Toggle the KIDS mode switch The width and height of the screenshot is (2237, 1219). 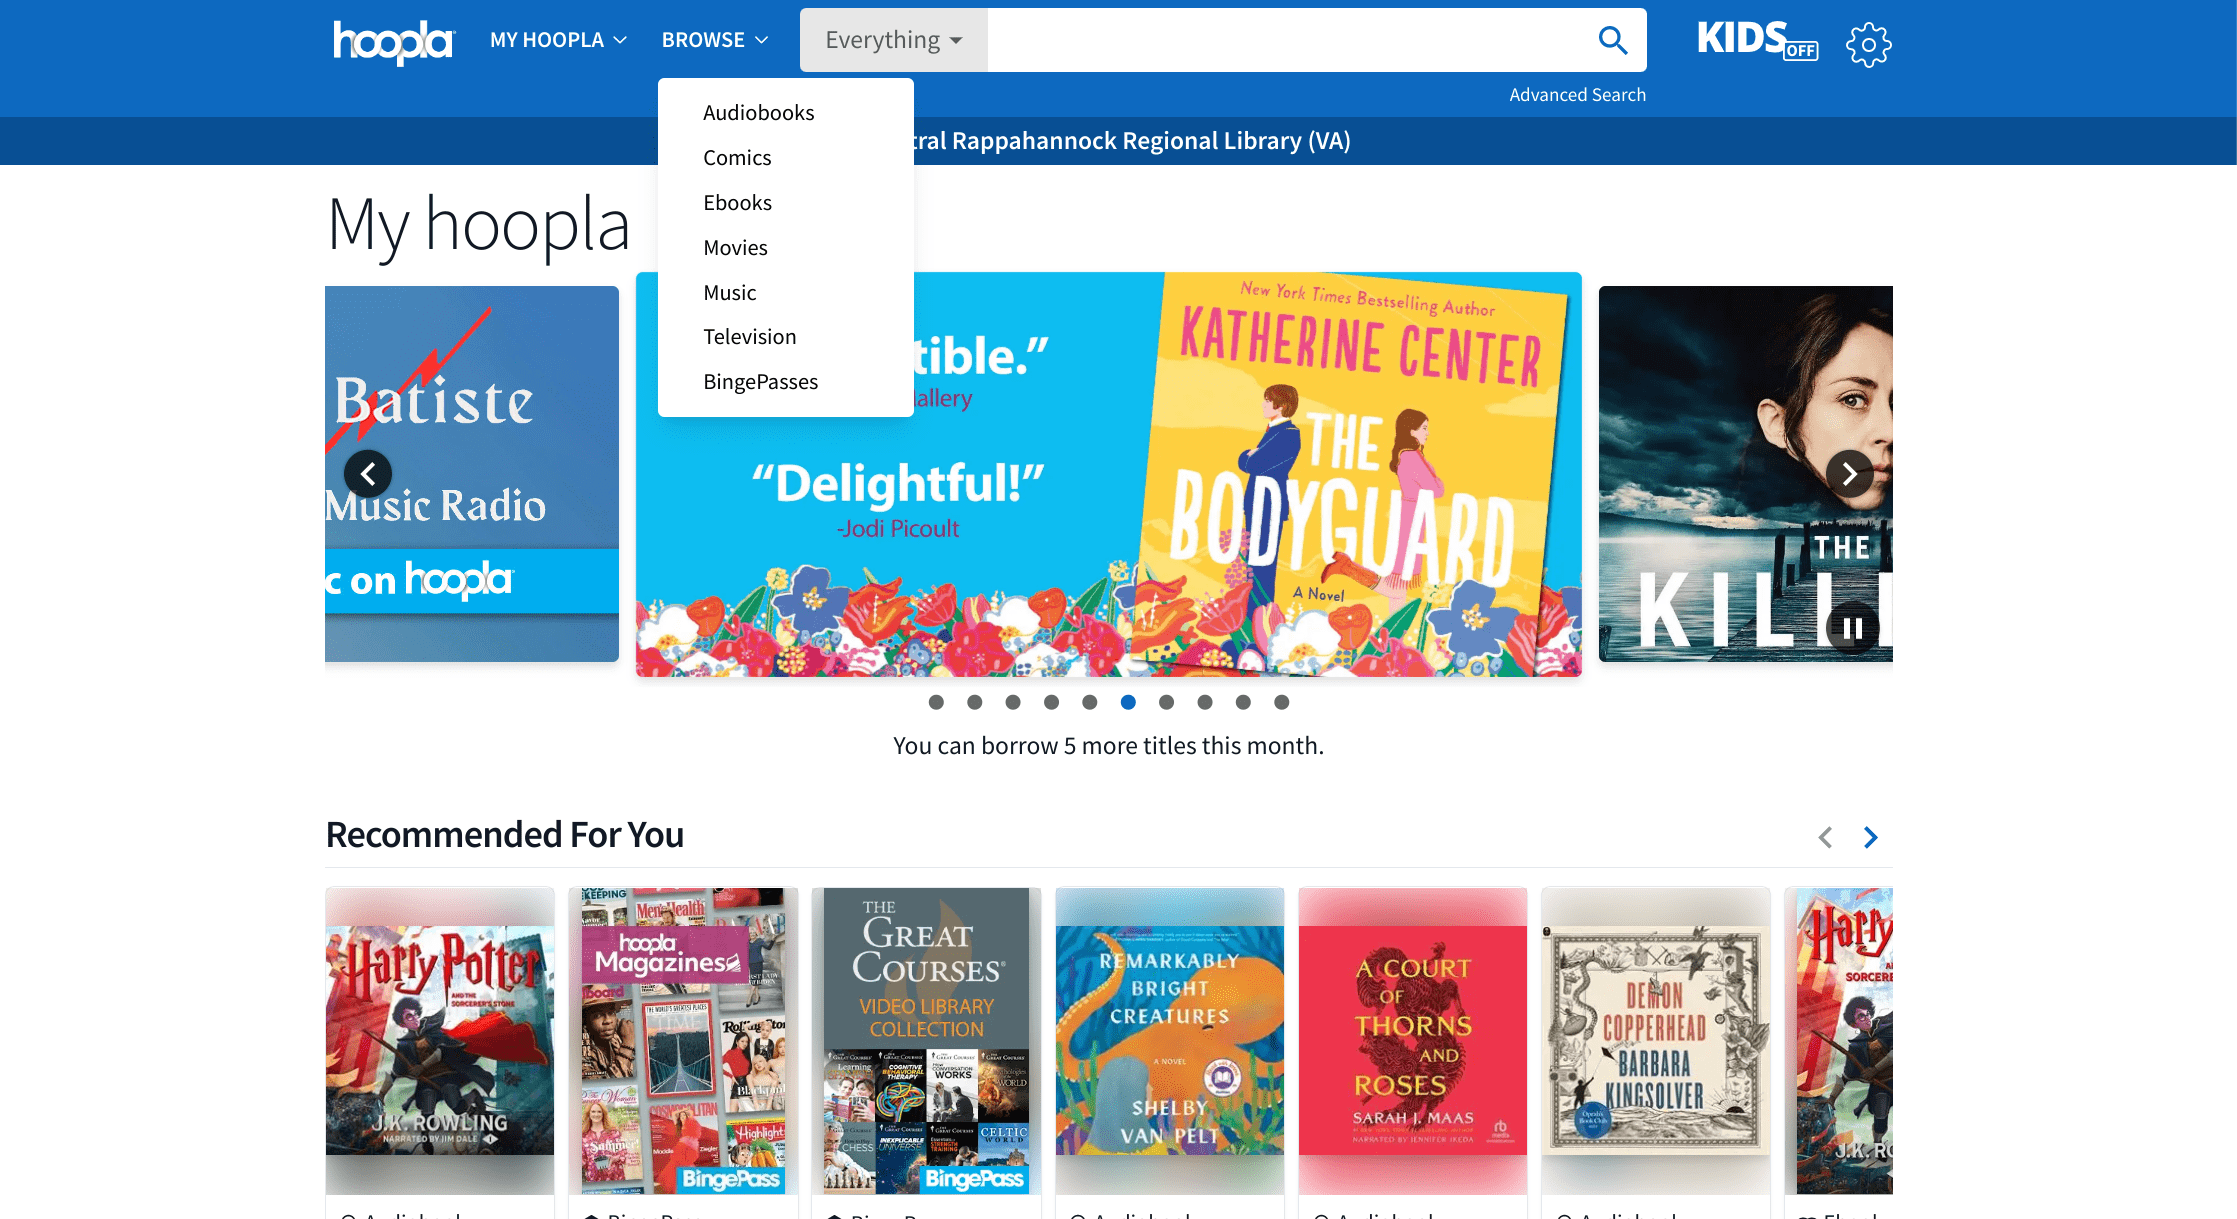point(1757,40)
